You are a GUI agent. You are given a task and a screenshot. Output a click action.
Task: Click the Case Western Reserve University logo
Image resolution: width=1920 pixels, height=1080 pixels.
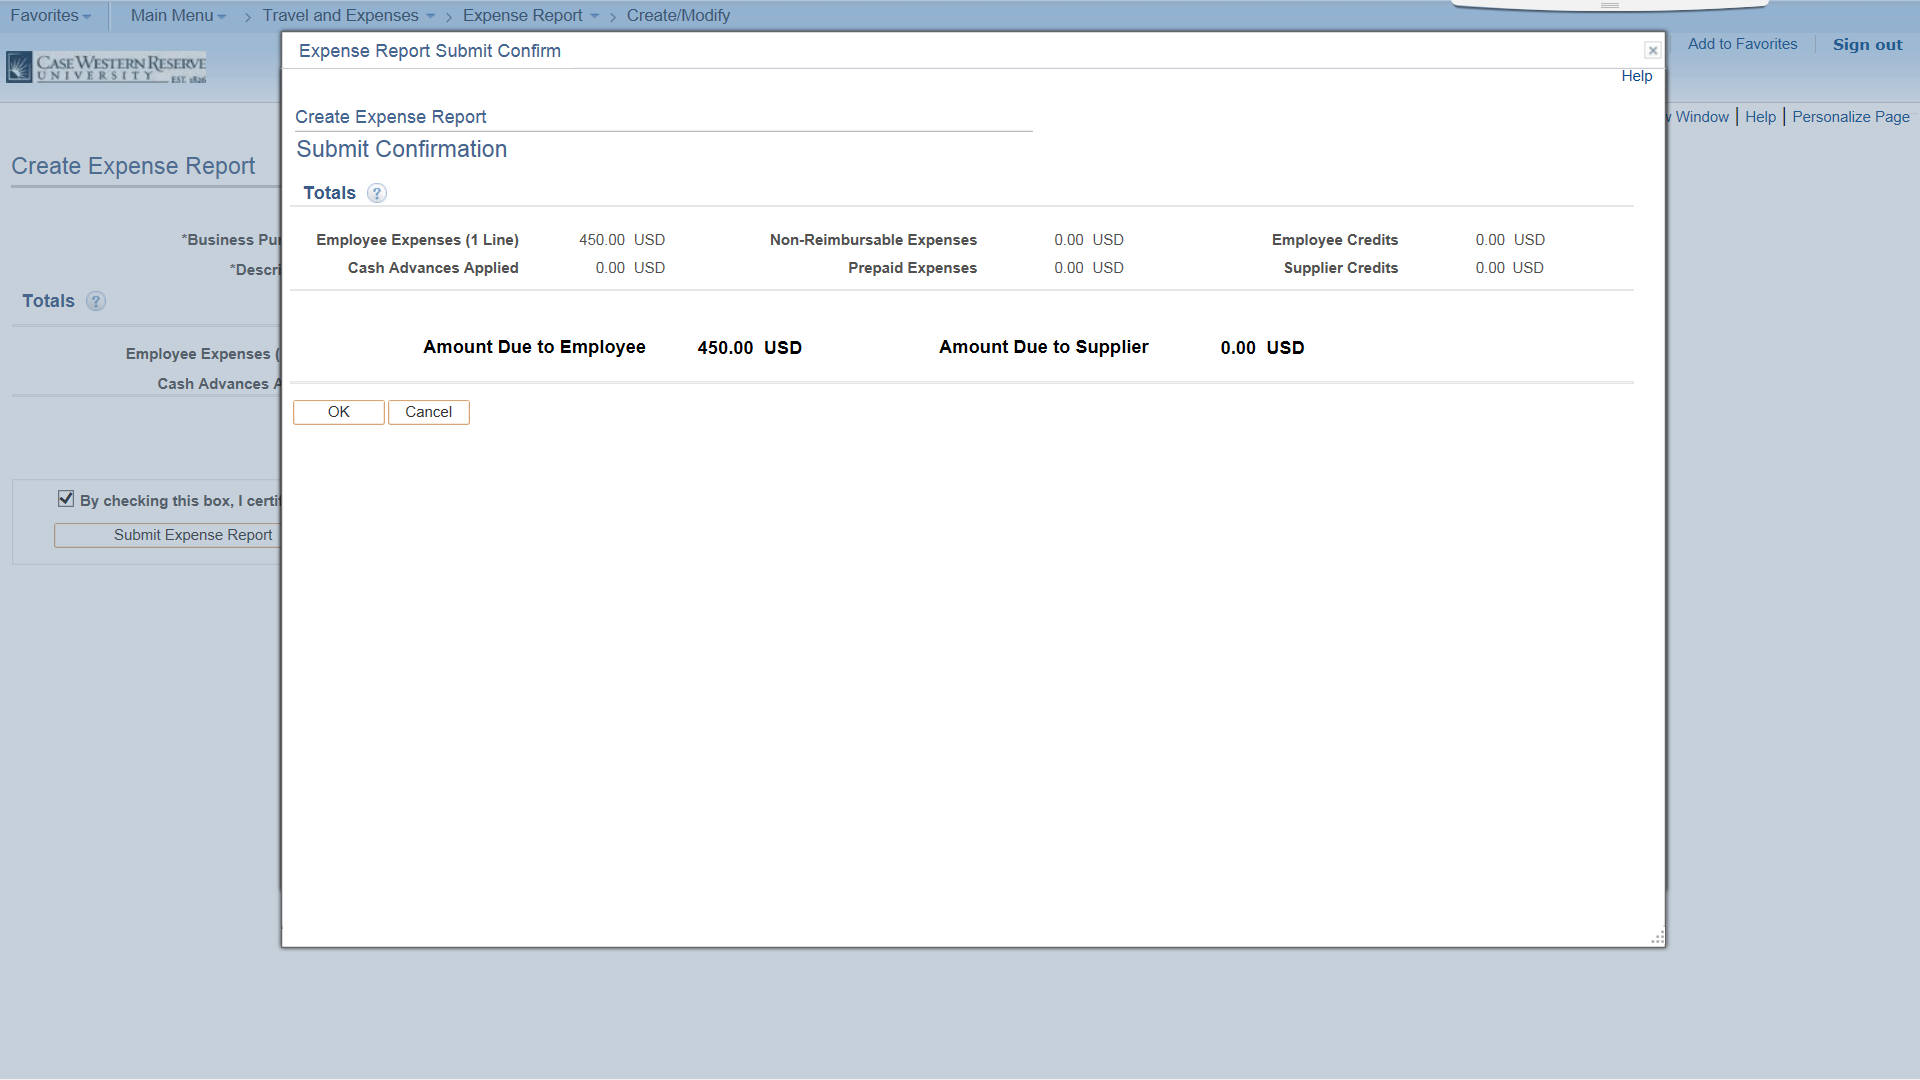105,66
